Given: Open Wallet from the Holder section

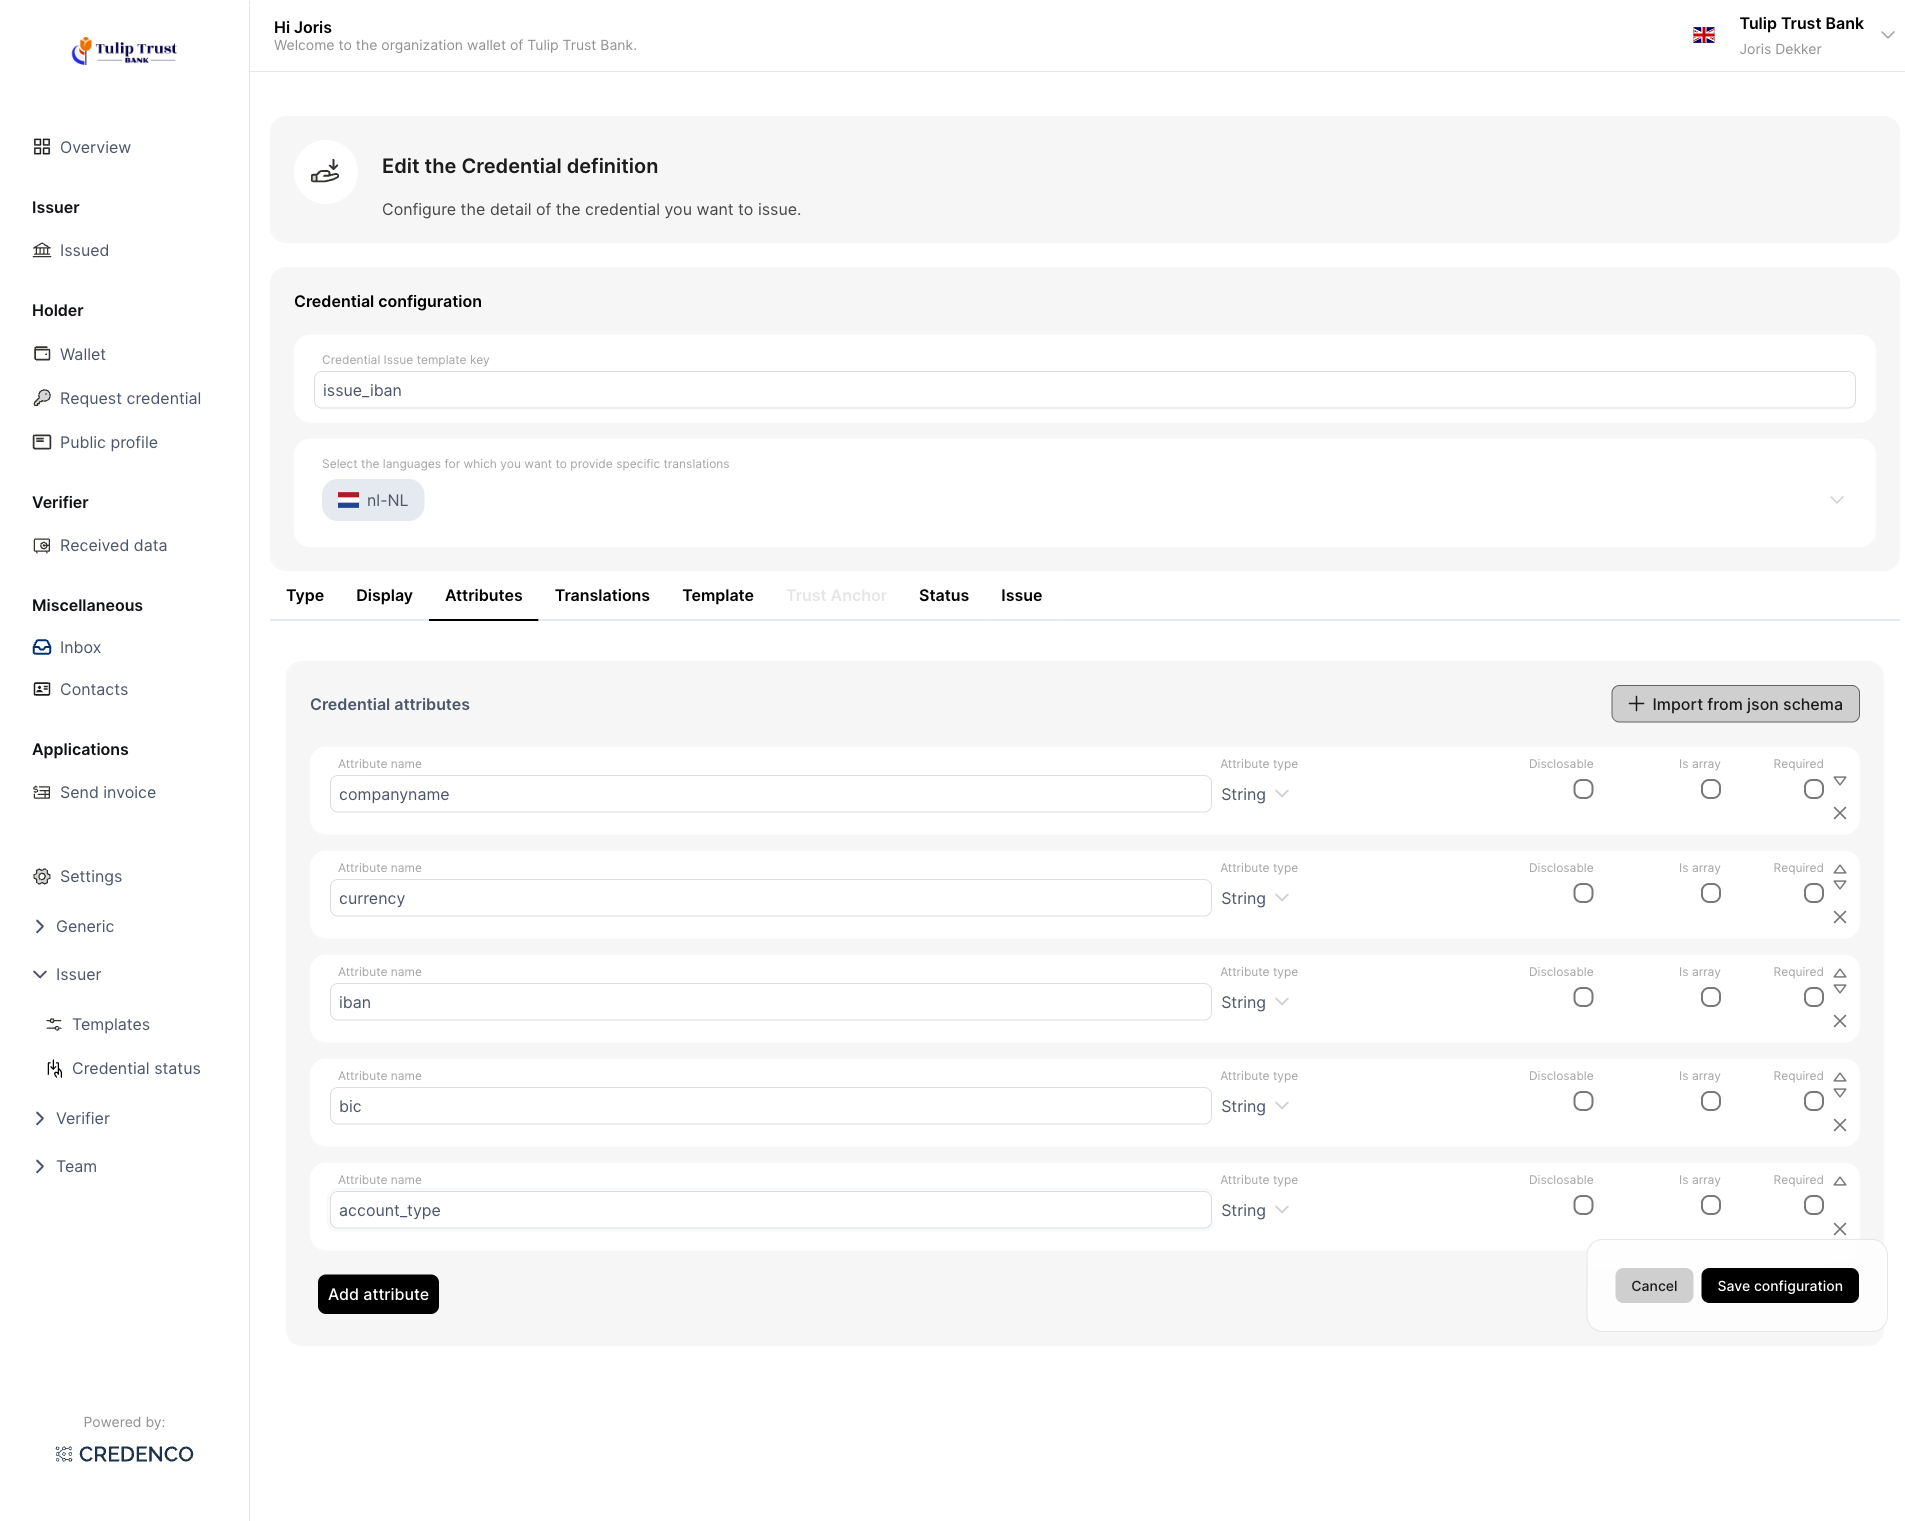Looking at the screenshot, I should (x=82, y=354).
